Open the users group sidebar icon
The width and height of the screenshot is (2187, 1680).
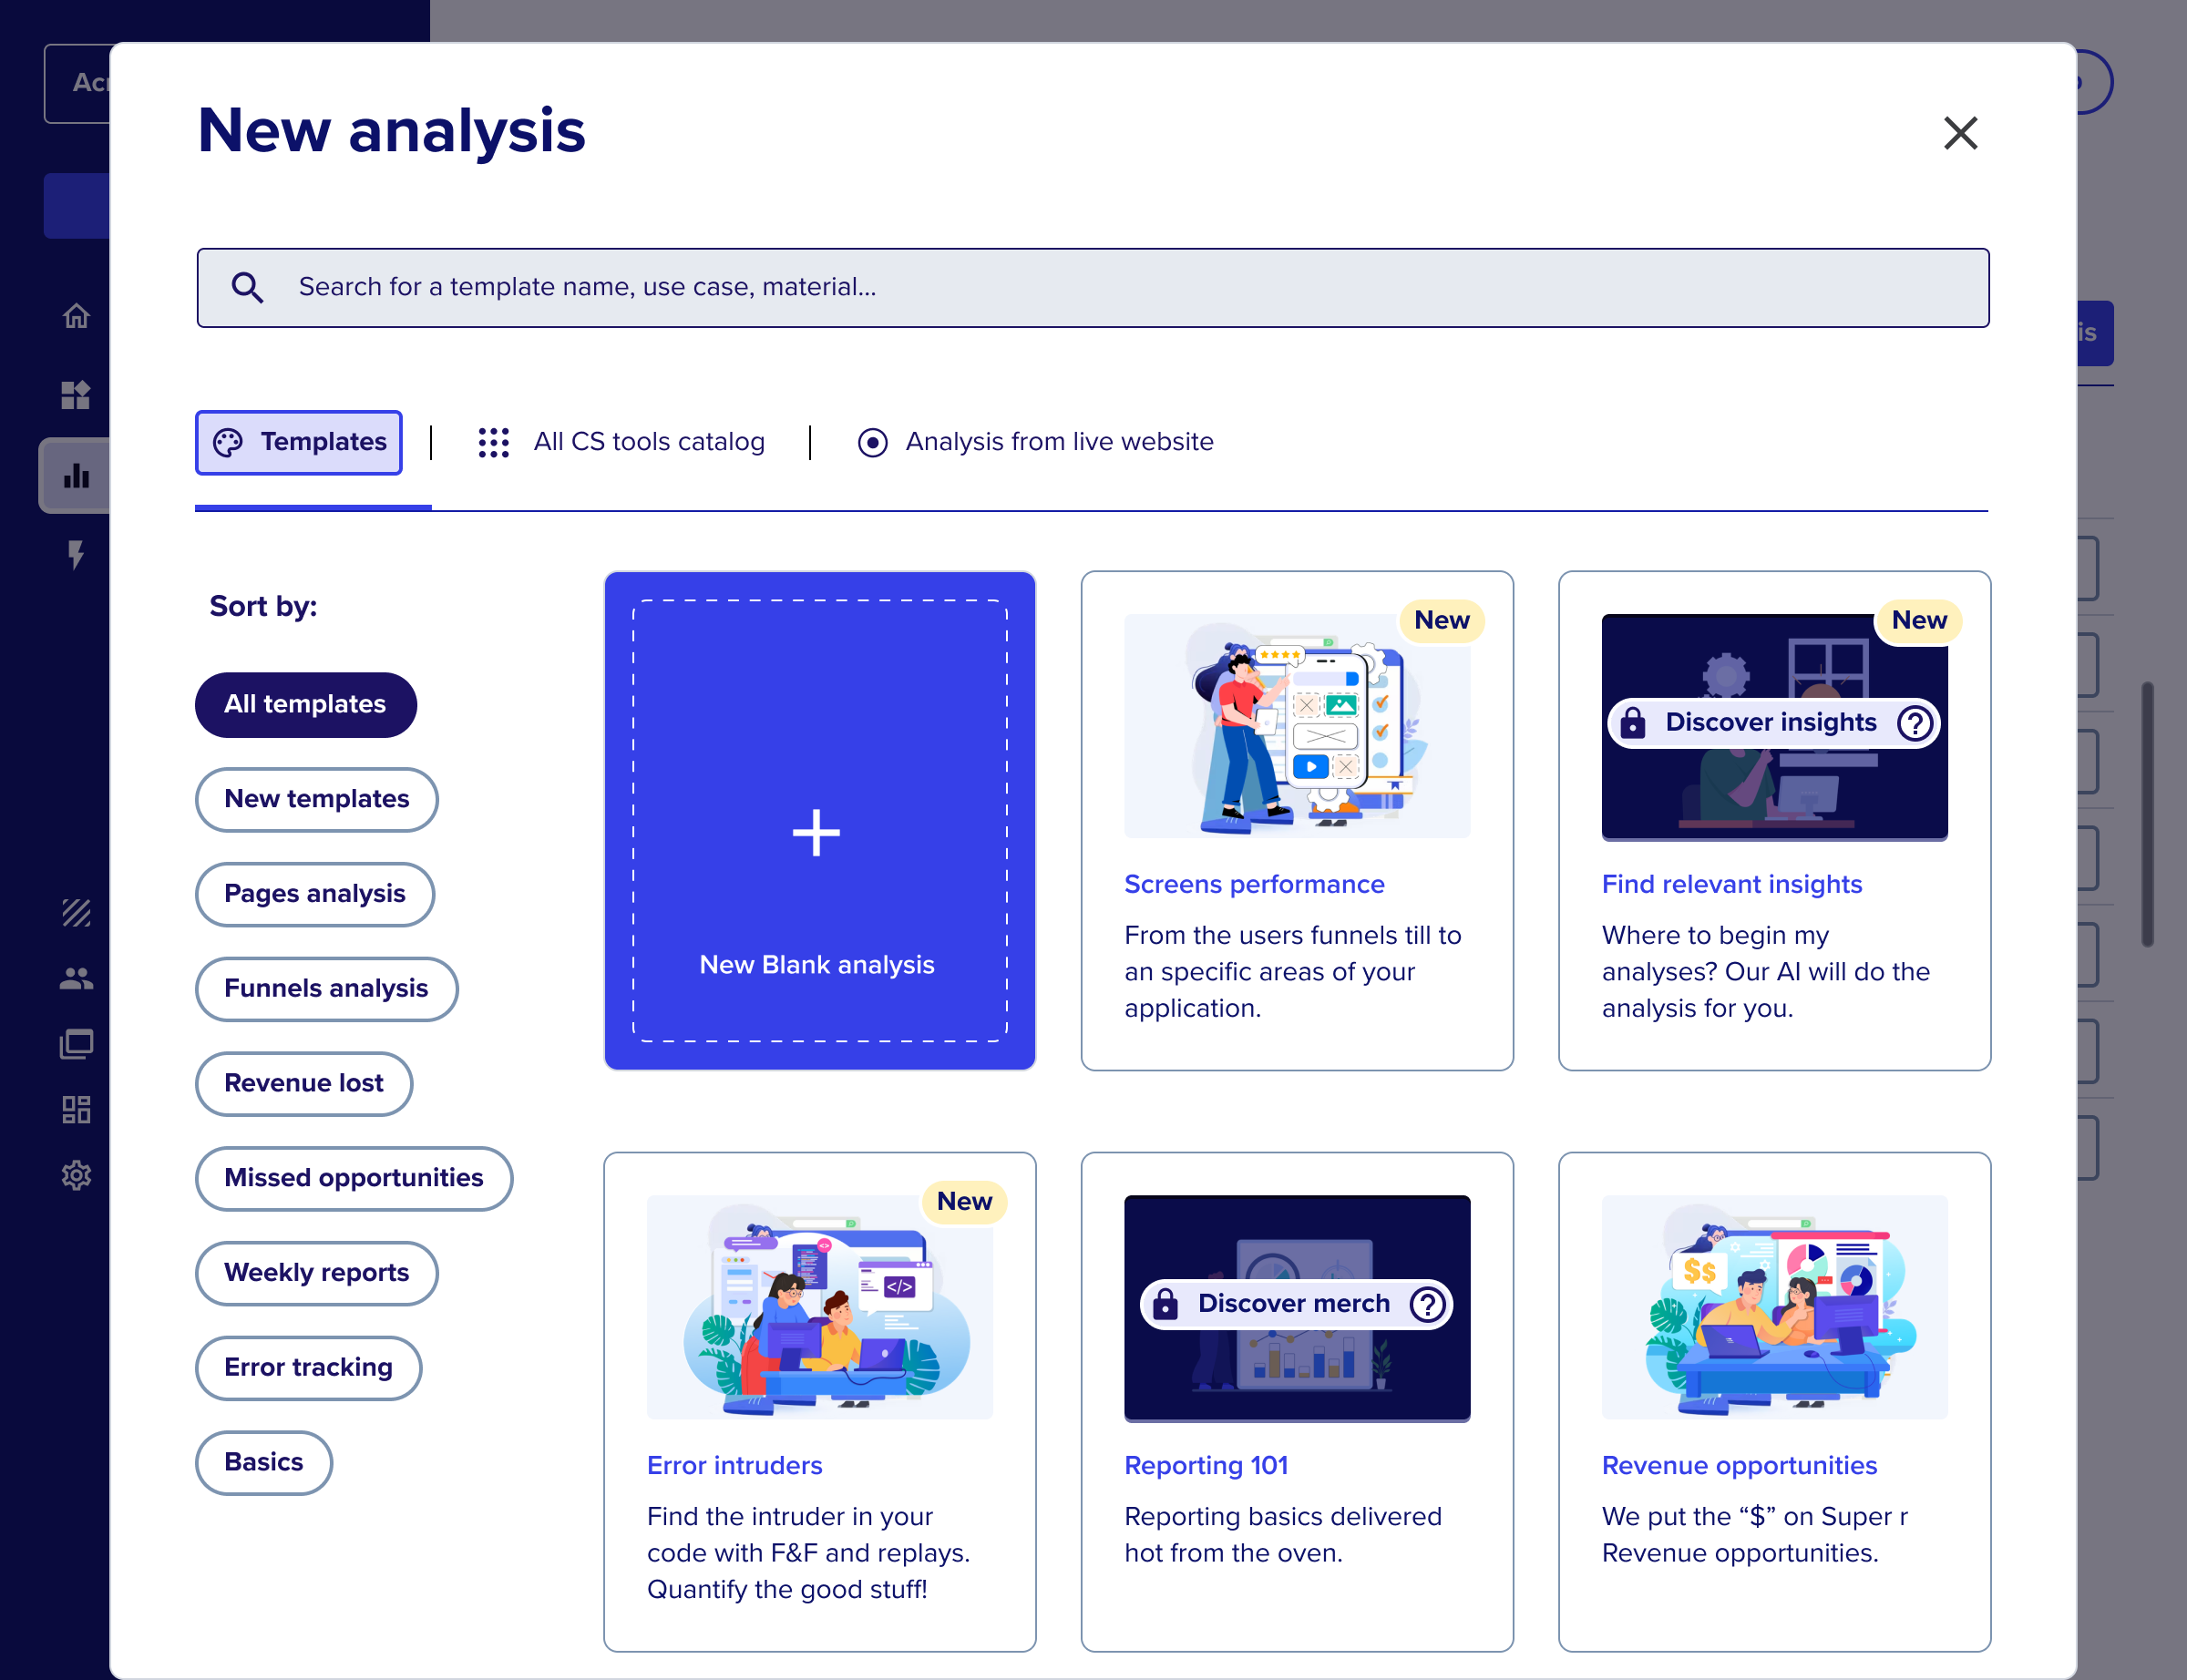[76, 978]
